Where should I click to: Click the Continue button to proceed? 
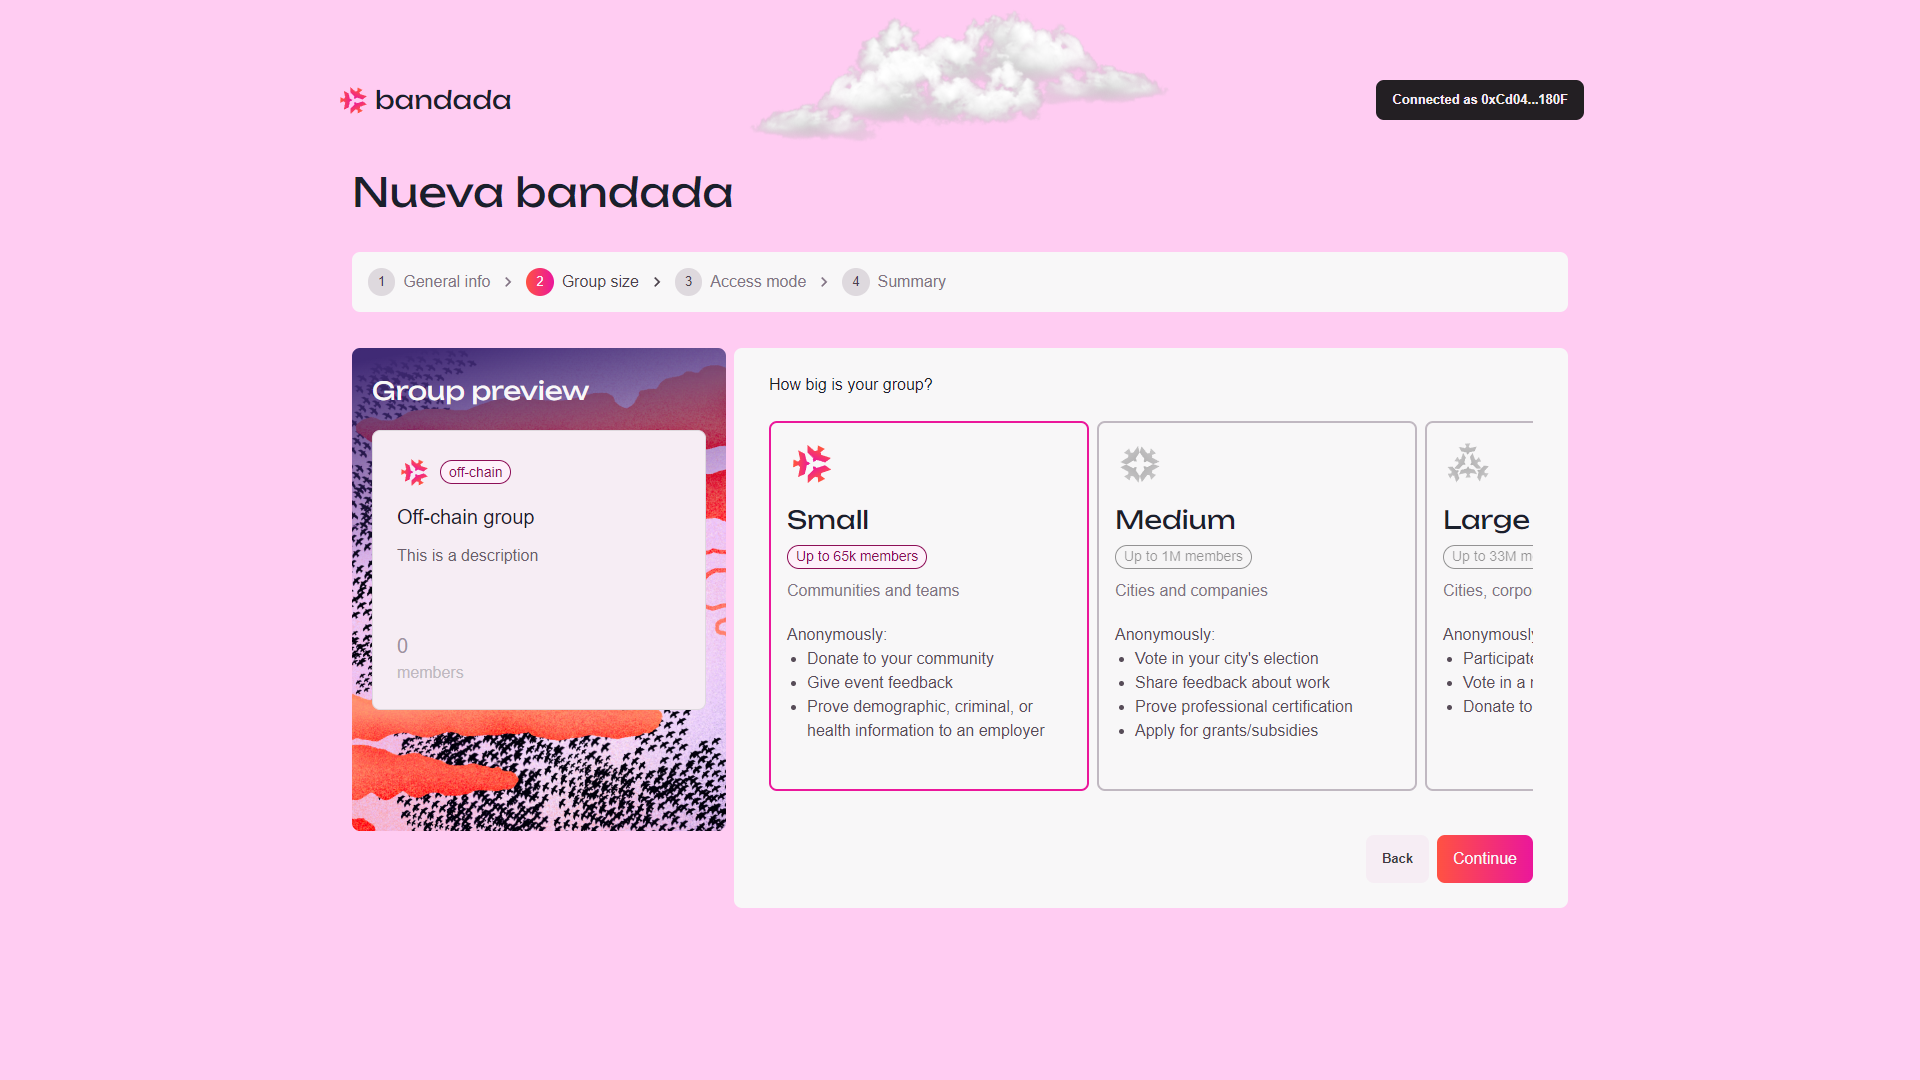1484,858
